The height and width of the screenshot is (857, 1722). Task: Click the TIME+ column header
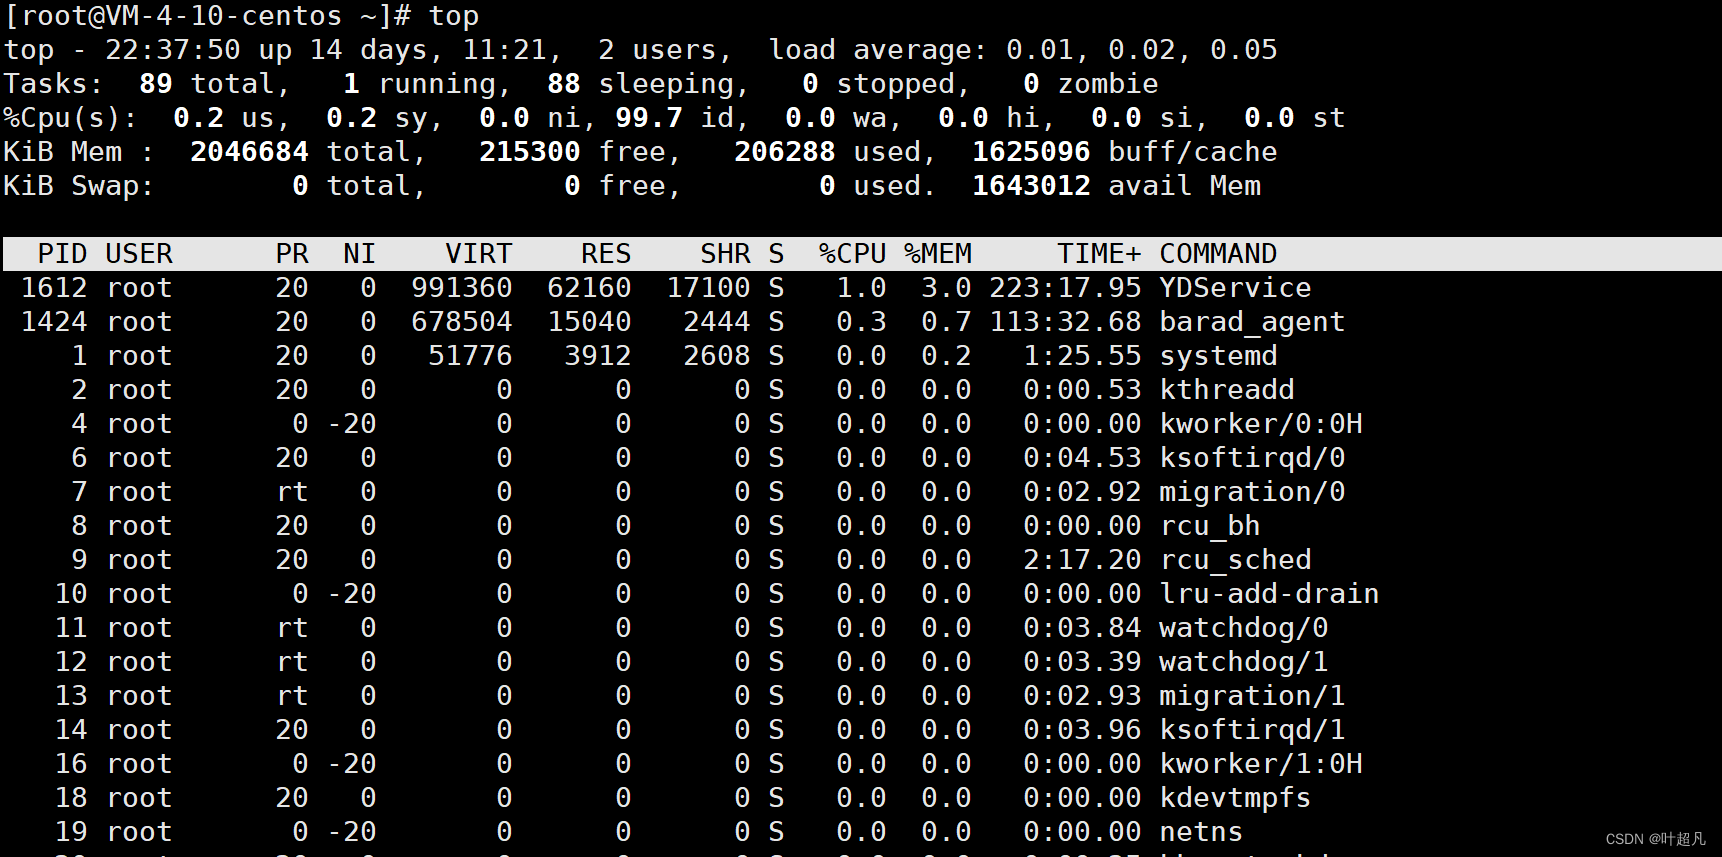coord(1099,254)
